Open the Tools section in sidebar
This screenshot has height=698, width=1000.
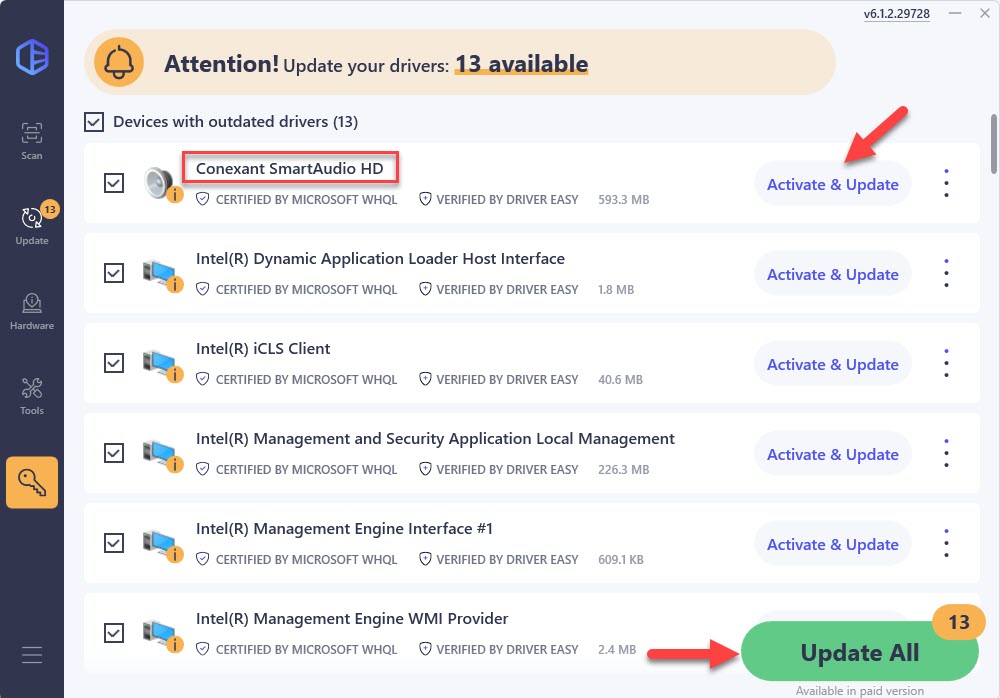[x=32, y=395]
